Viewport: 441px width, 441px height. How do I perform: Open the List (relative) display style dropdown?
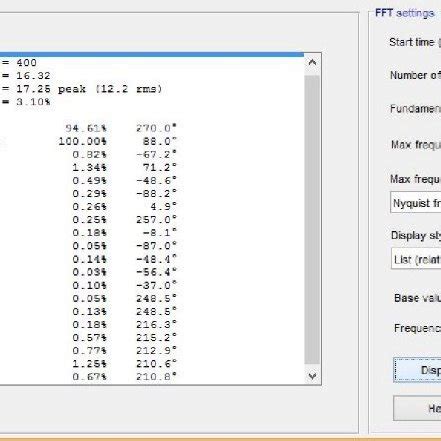pyautogui.click(x=416, y=259)
